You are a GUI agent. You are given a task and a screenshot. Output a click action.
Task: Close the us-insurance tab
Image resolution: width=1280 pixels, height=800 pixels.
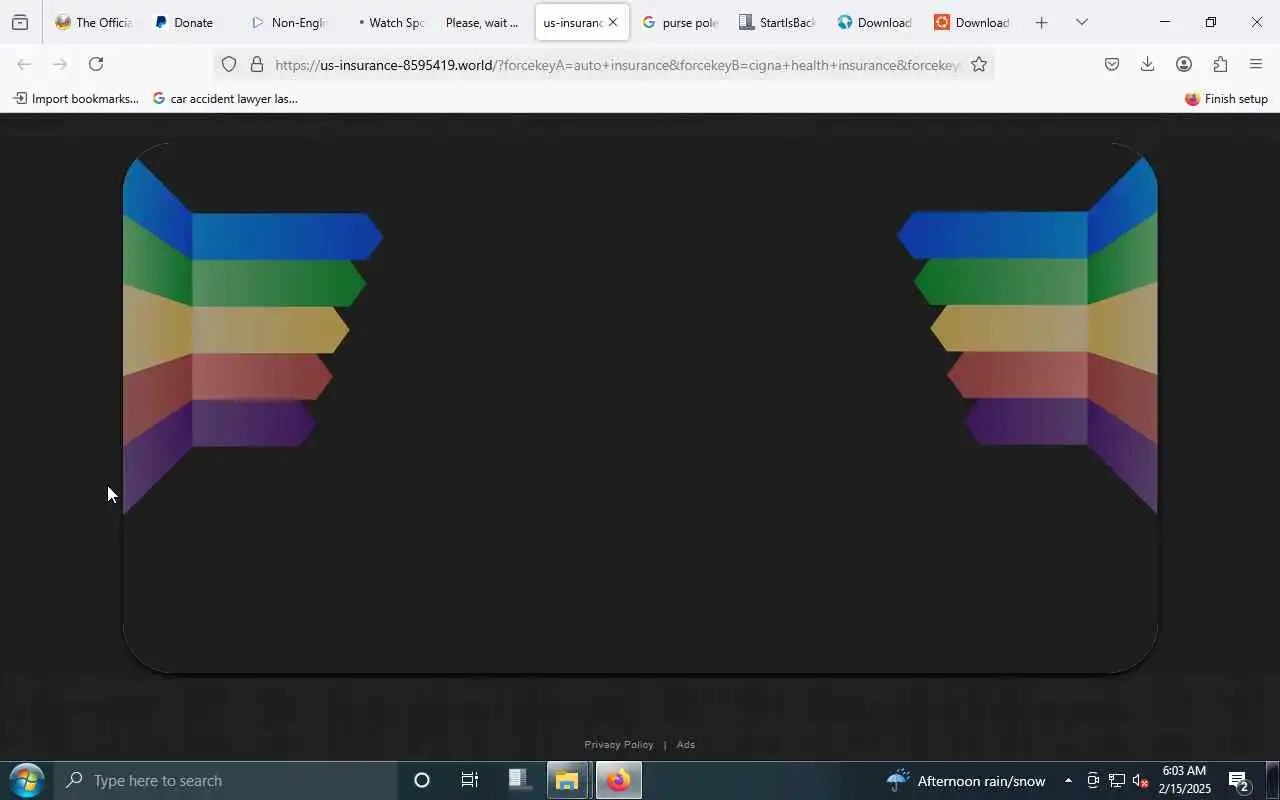point(613,22)
